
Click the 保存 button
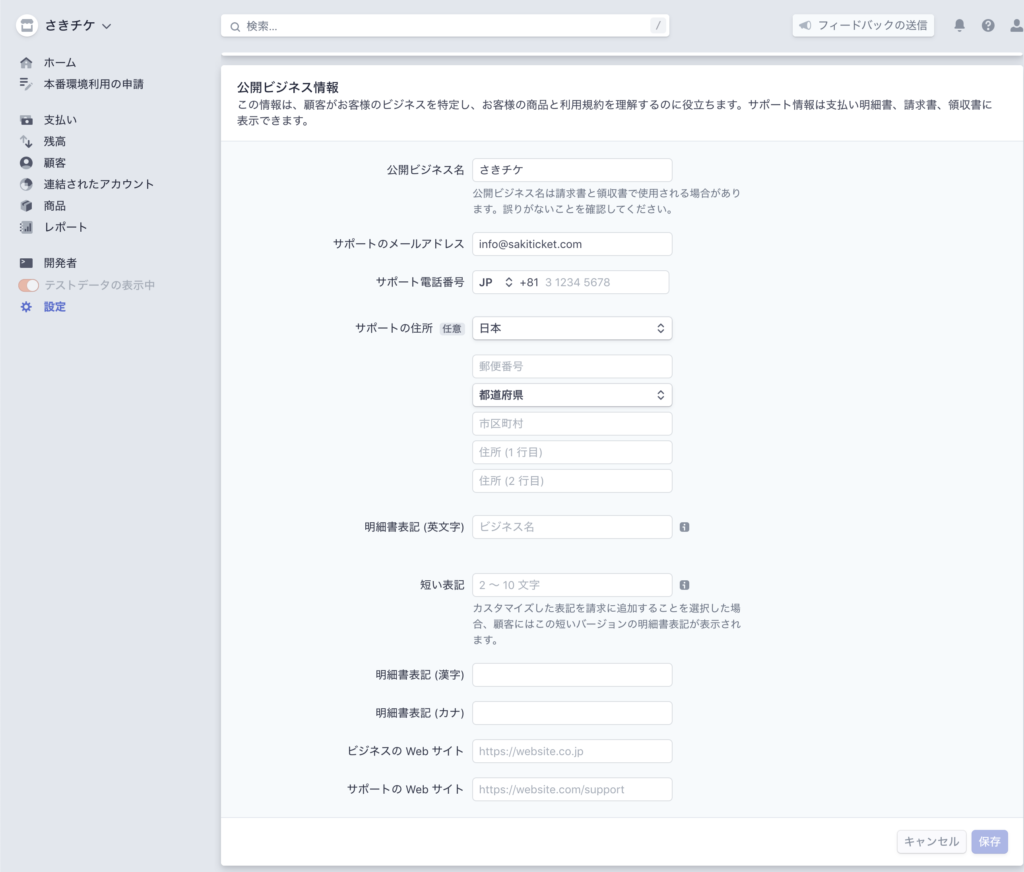coord(989,841)
